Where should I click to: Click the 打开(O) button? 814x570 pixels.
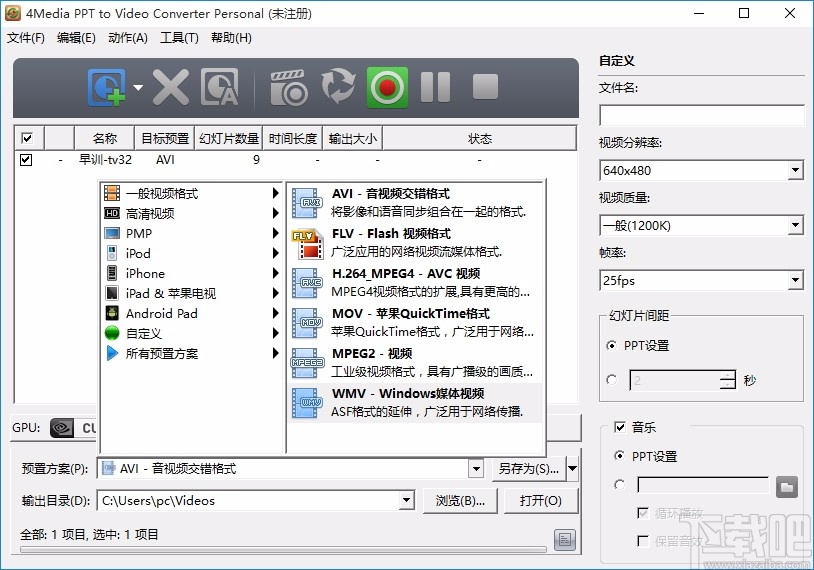coord(540,501)
